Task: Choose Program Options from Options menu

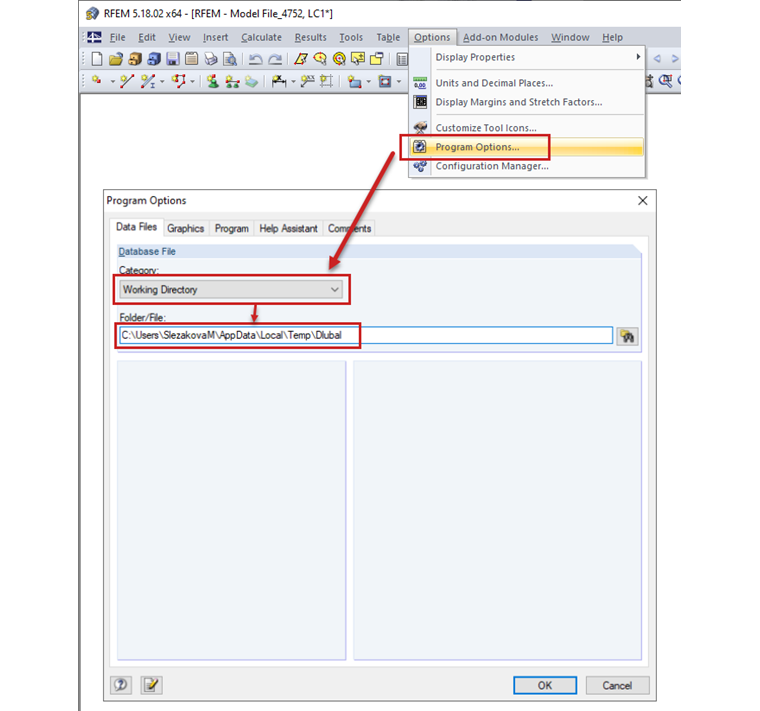Action: point(526,147)
